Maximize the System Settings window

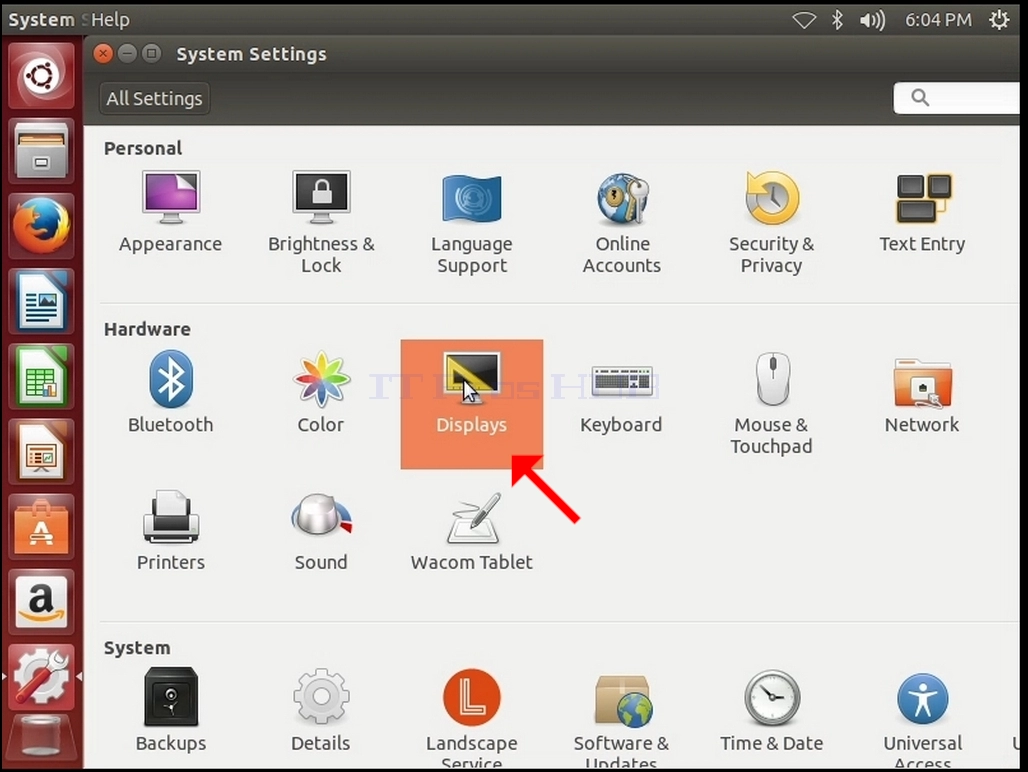[x=151, y=54]
